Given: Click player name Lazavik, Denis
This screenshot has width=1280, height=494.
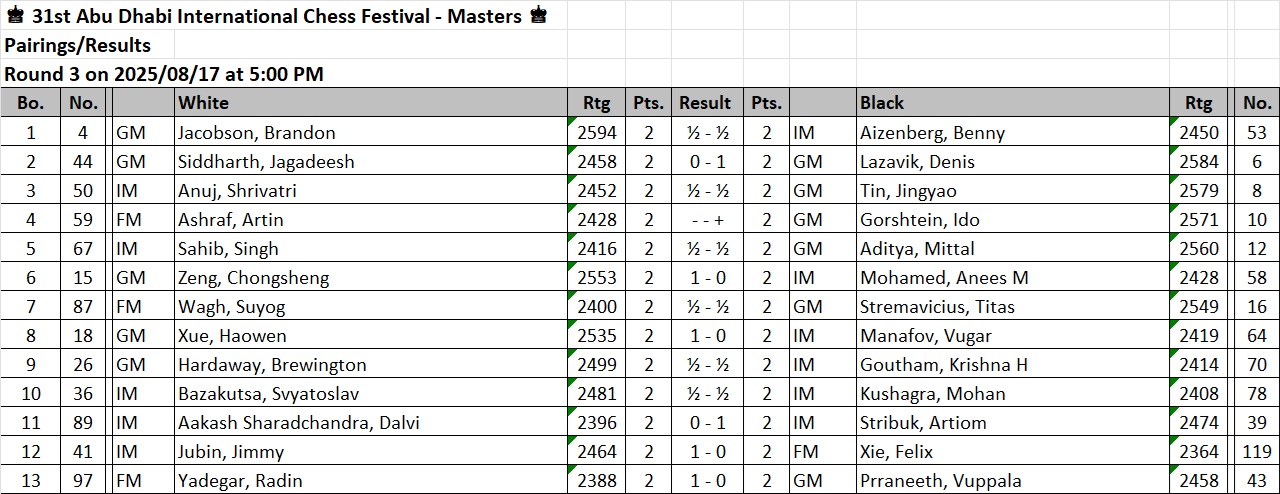Looking at the screenshot, I should 917,162.
